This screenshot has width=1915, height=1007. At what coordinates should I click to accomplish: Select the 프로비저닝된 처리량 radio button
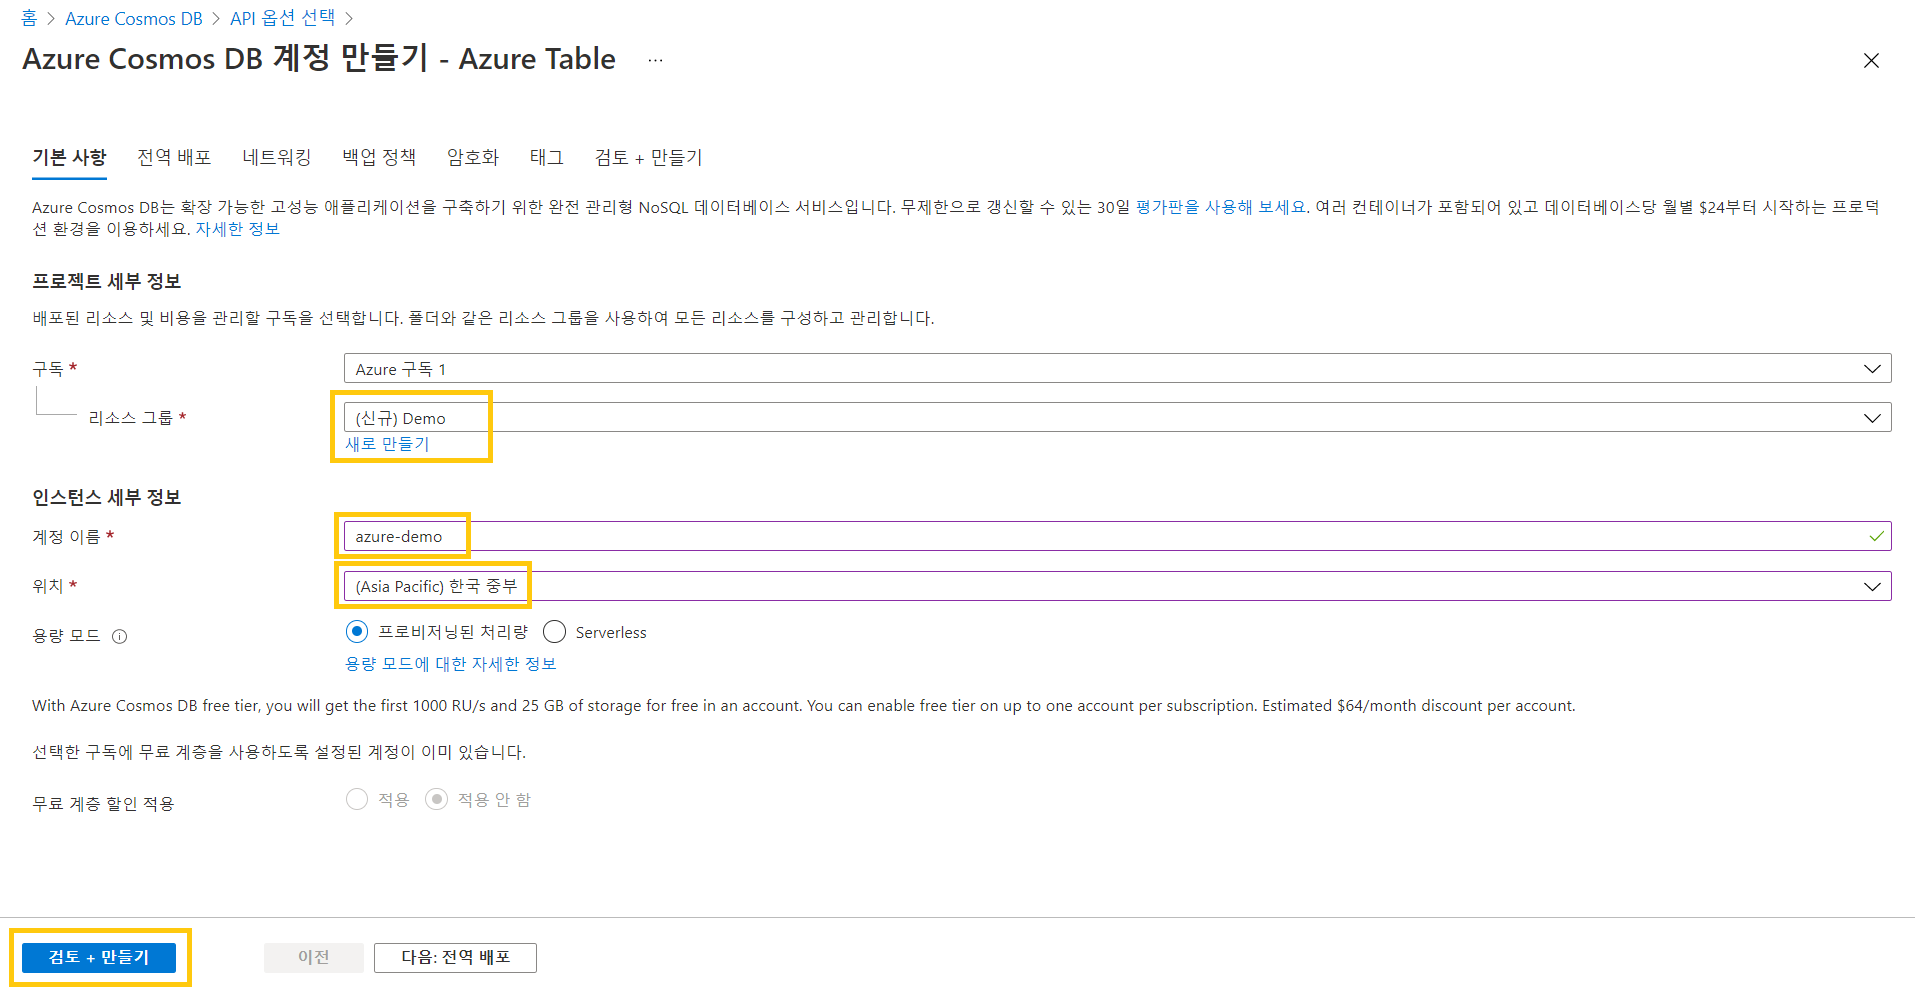[357, 632]
